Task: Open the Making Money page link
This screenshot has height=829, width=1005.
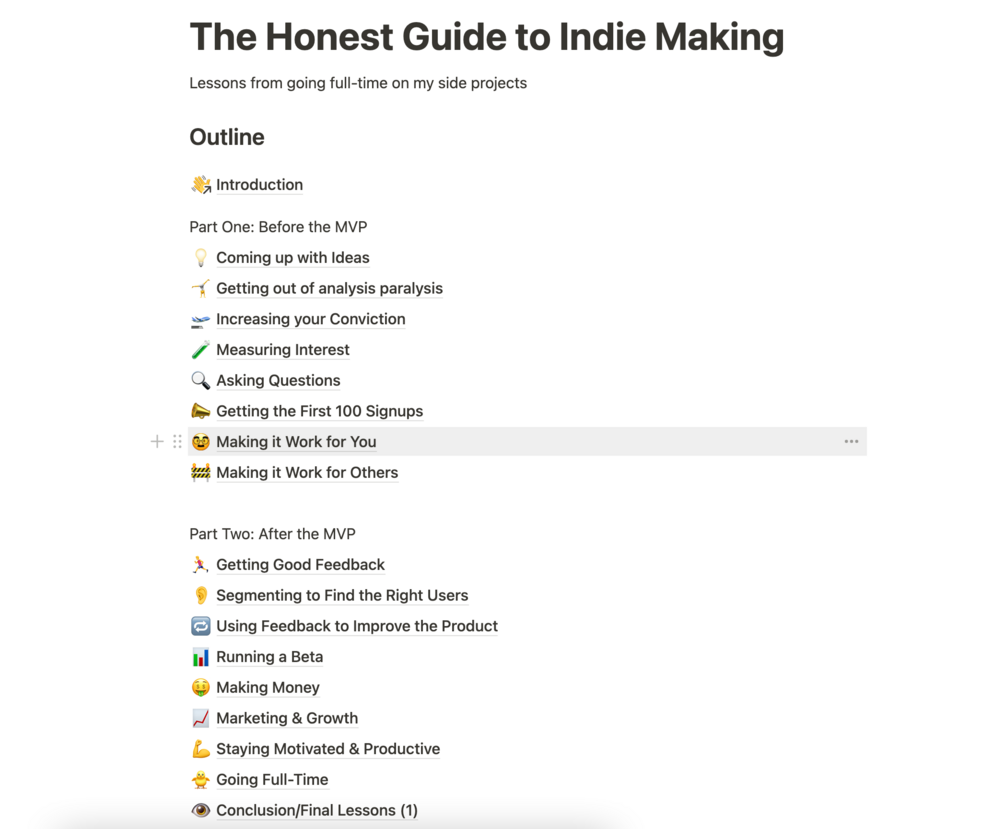Action: [x=268, y=688]
